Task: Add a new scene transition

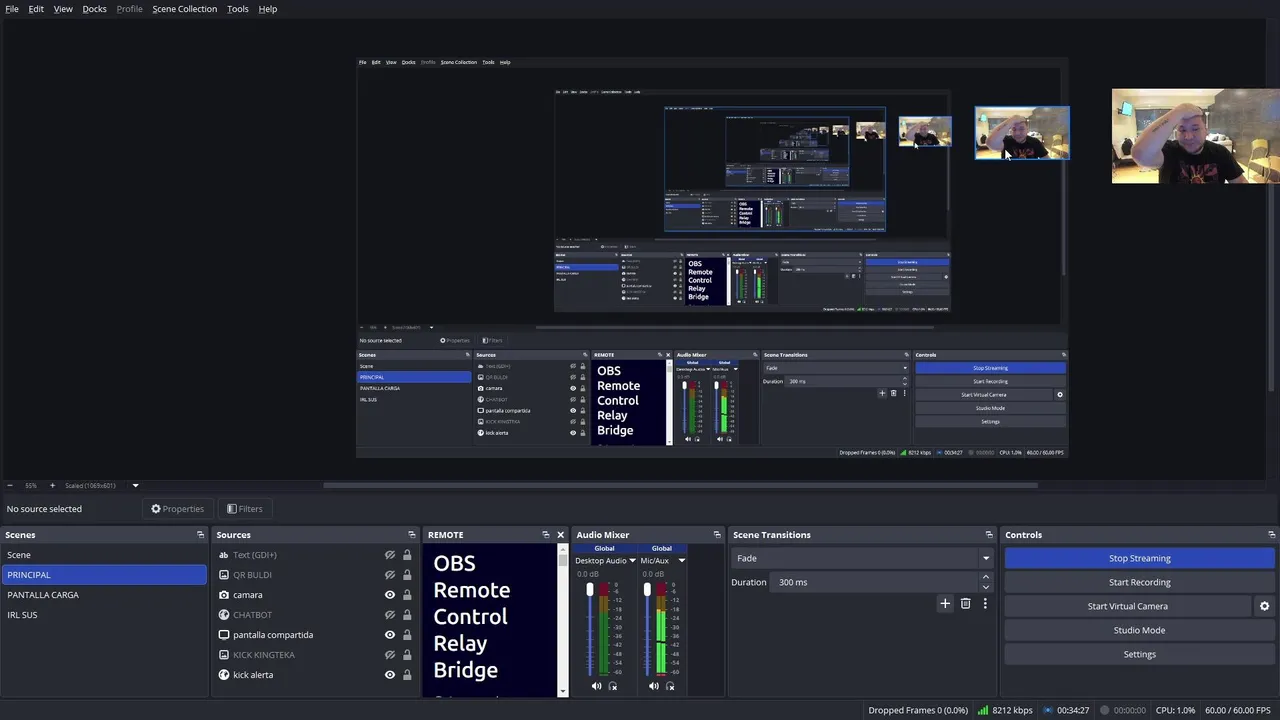Action: click(x=945, y=604)
